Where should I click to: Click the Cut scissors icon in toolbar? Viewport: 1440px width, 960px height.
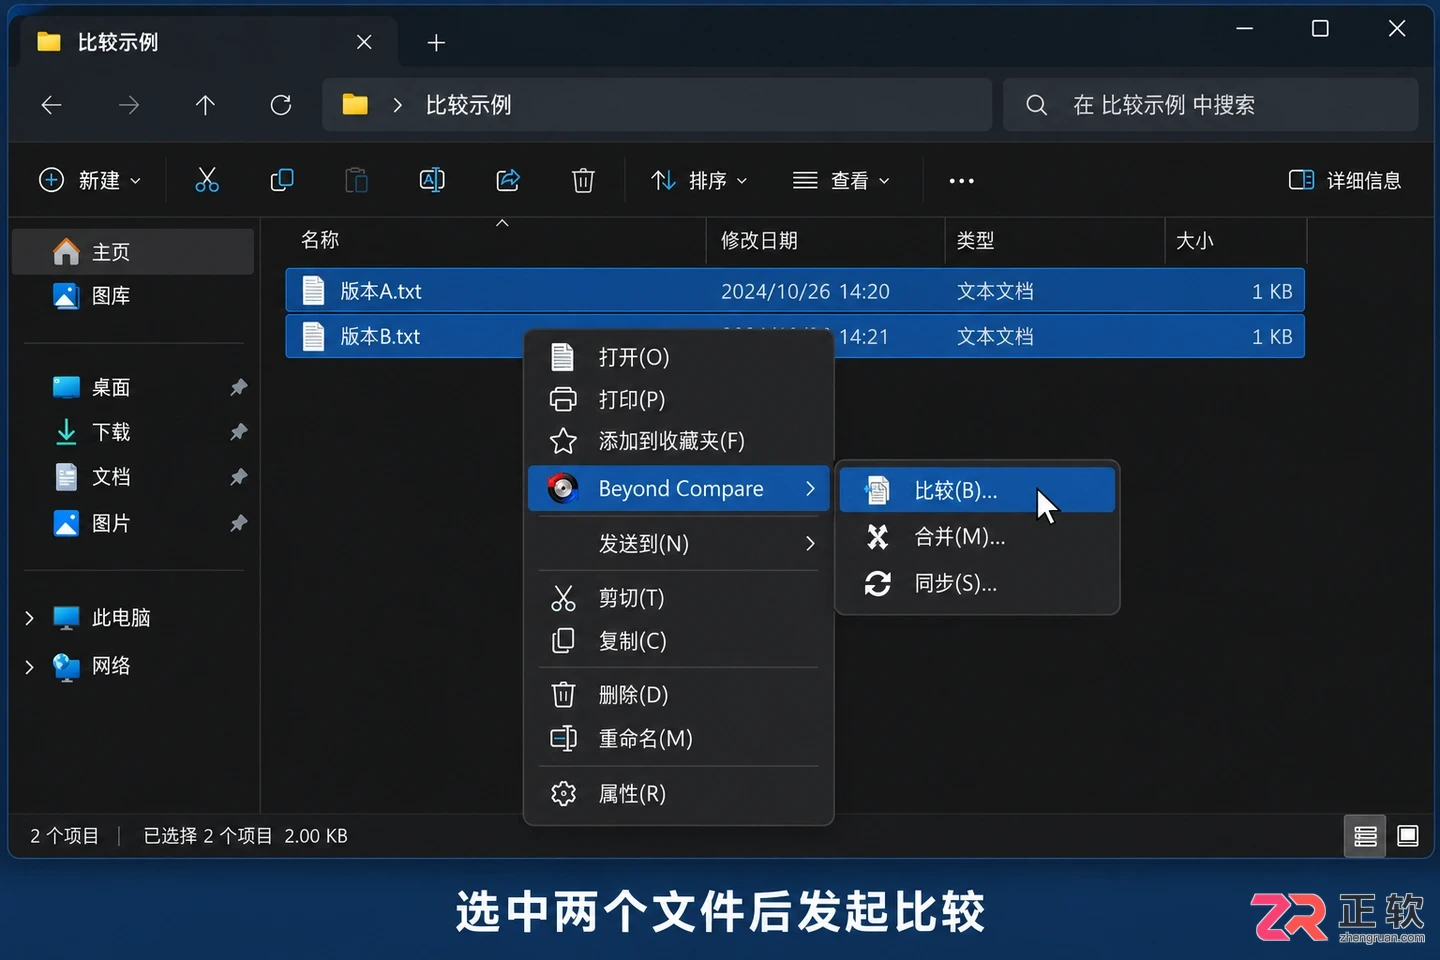click(207, 180)
